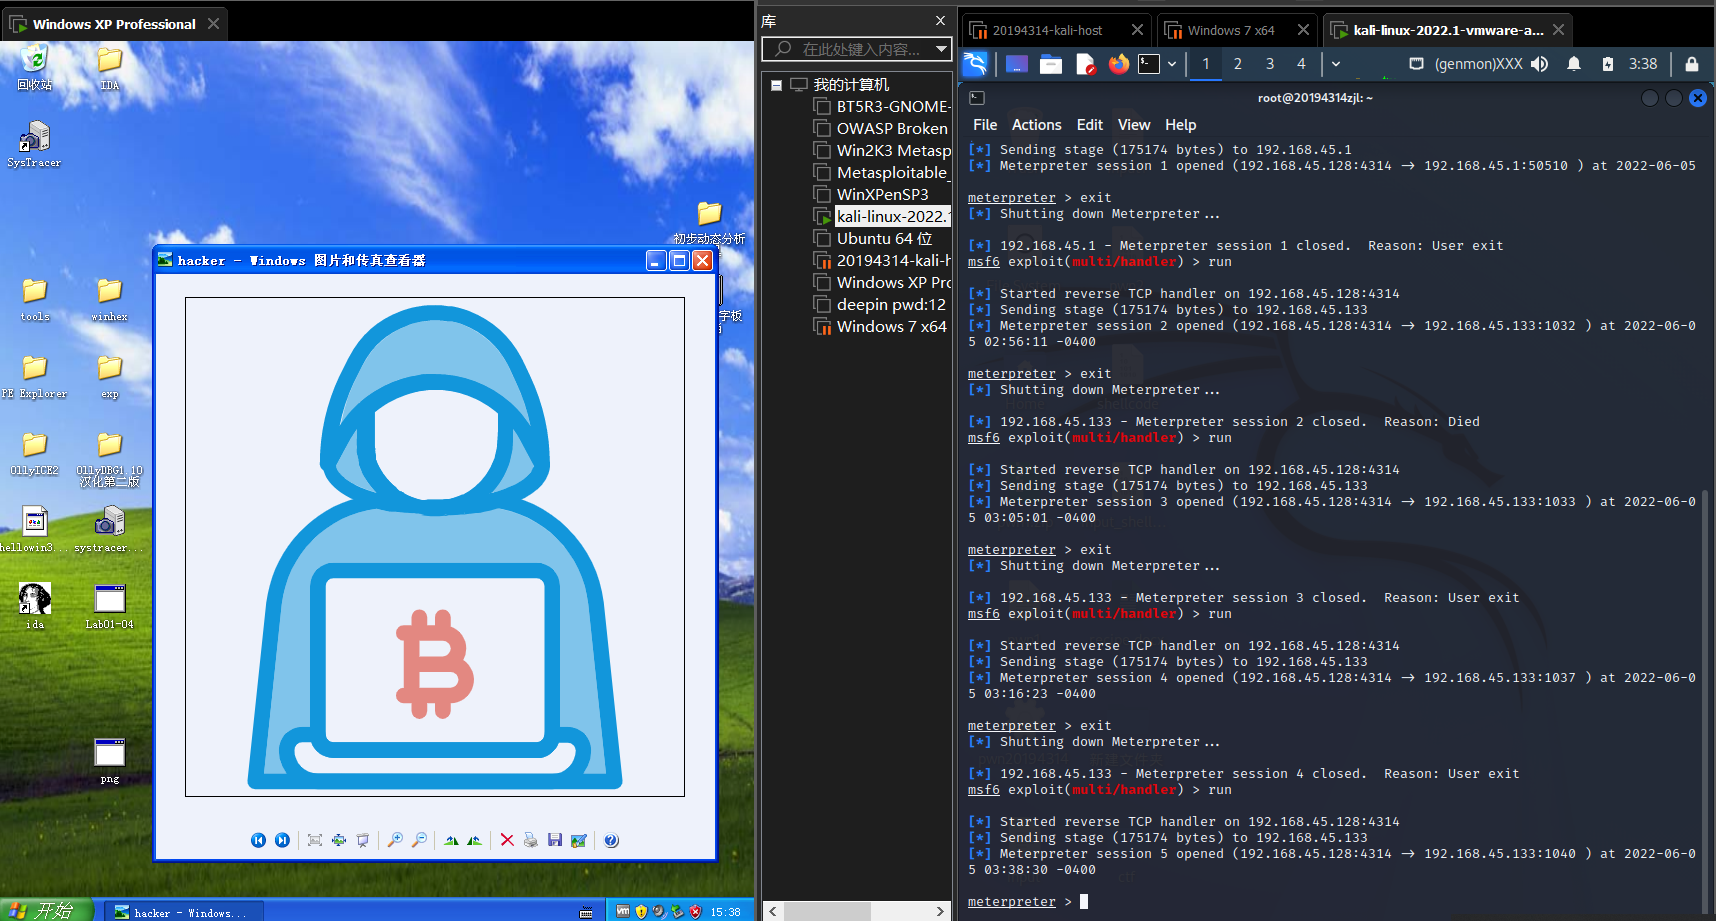Viewport: 1716px width, 921px height.
Task: Print the hacker image
Action: pyautogui.click(x=531, y=840)
